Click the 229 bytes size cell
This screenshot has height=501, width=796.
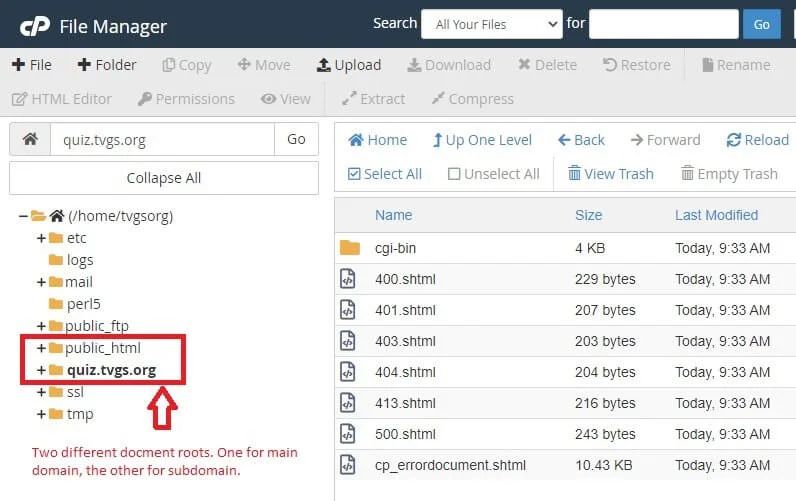click(605, 279)
